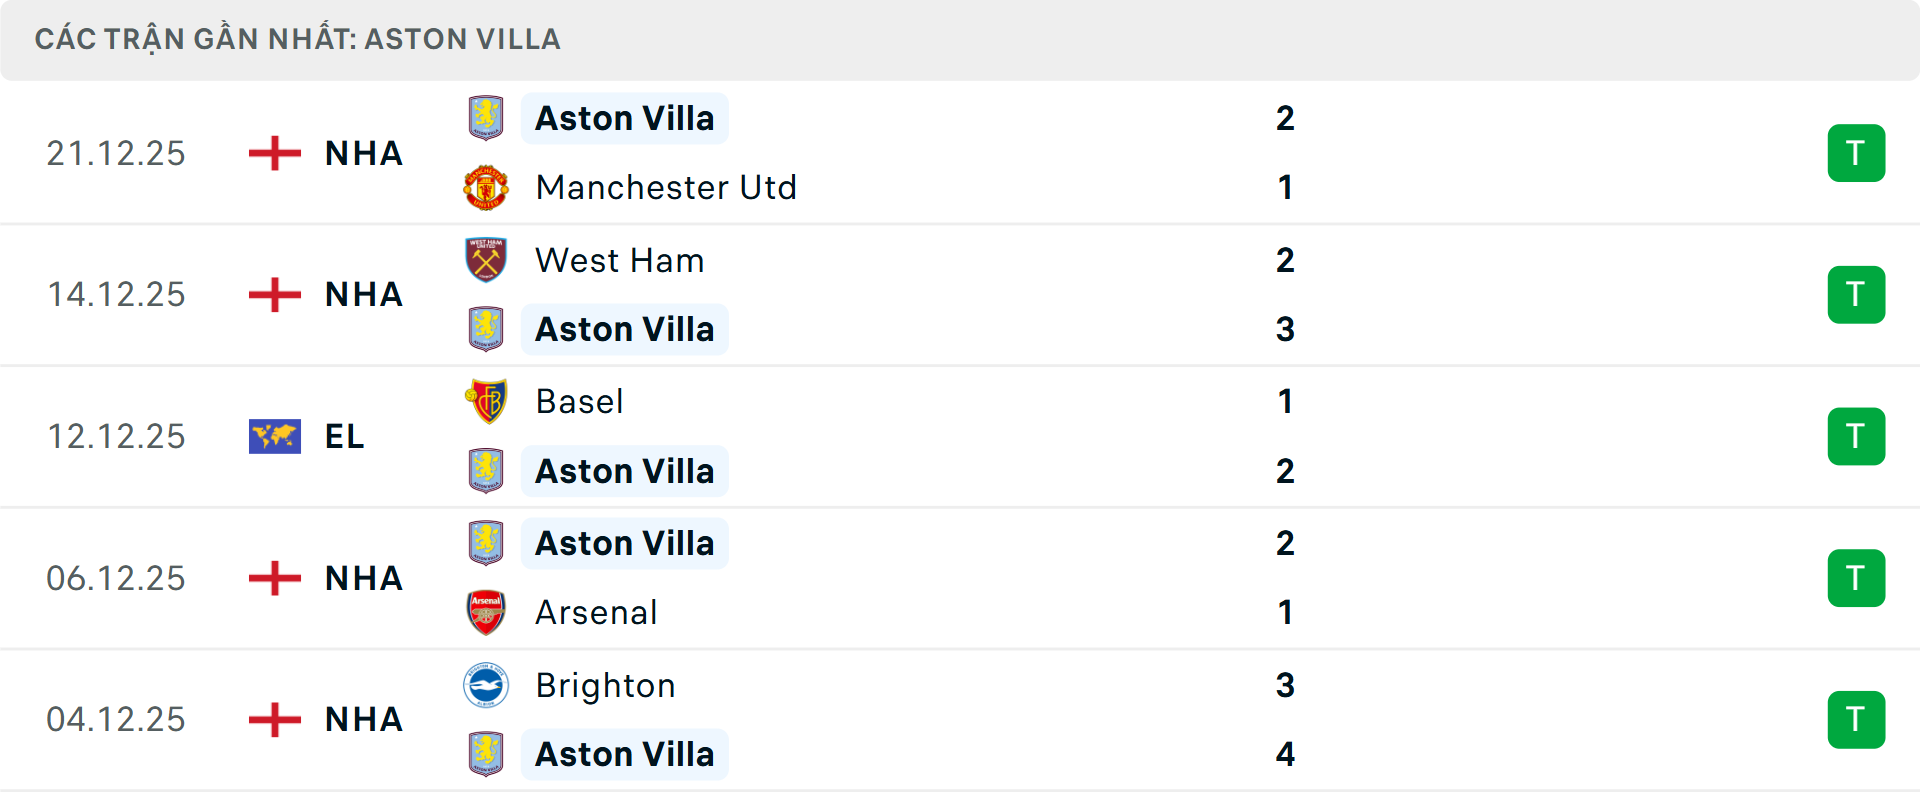Click the Aston Villa team name link
Screen dimensions: 1920x792
coord(625,117)
